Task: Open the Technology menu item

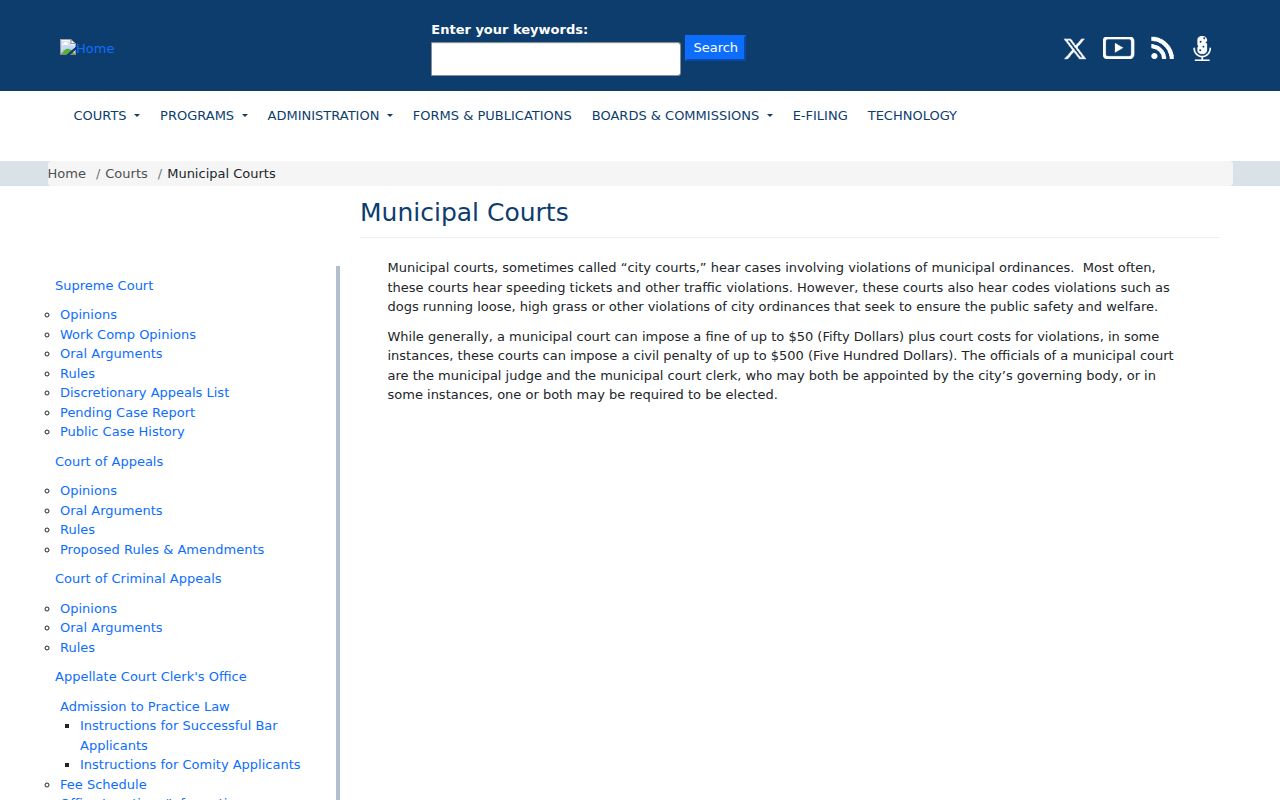Action: click(x=912, y=115)
